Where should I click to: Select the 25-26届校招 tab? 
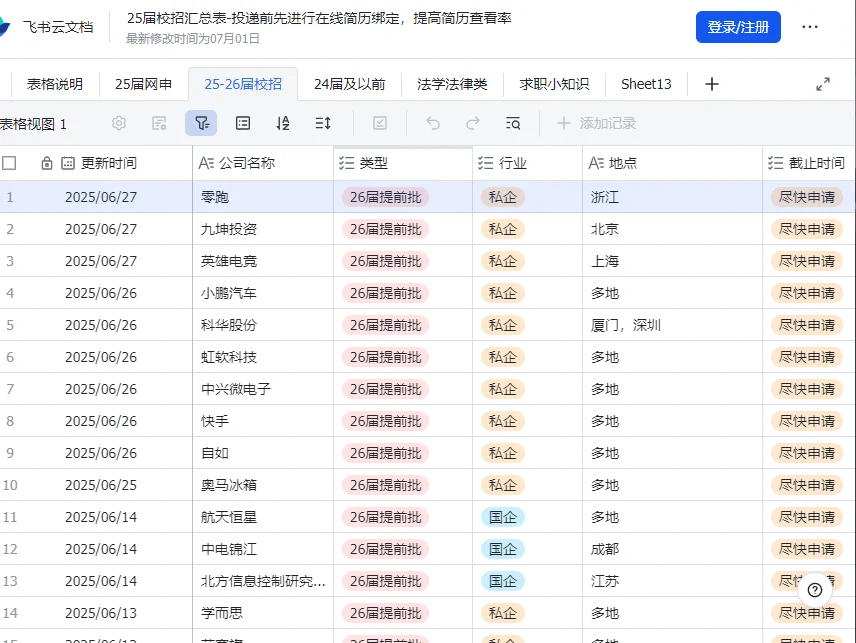[243, 84]
